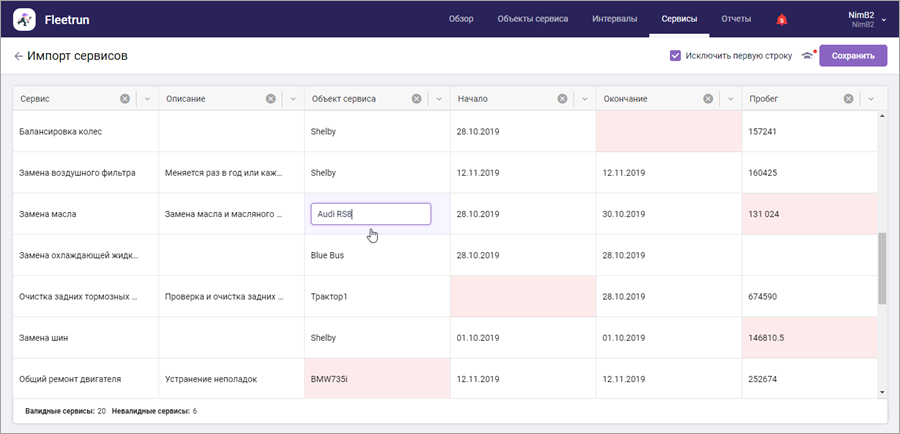Click the connection status icon near Сохранить

(x=808, y=56)
